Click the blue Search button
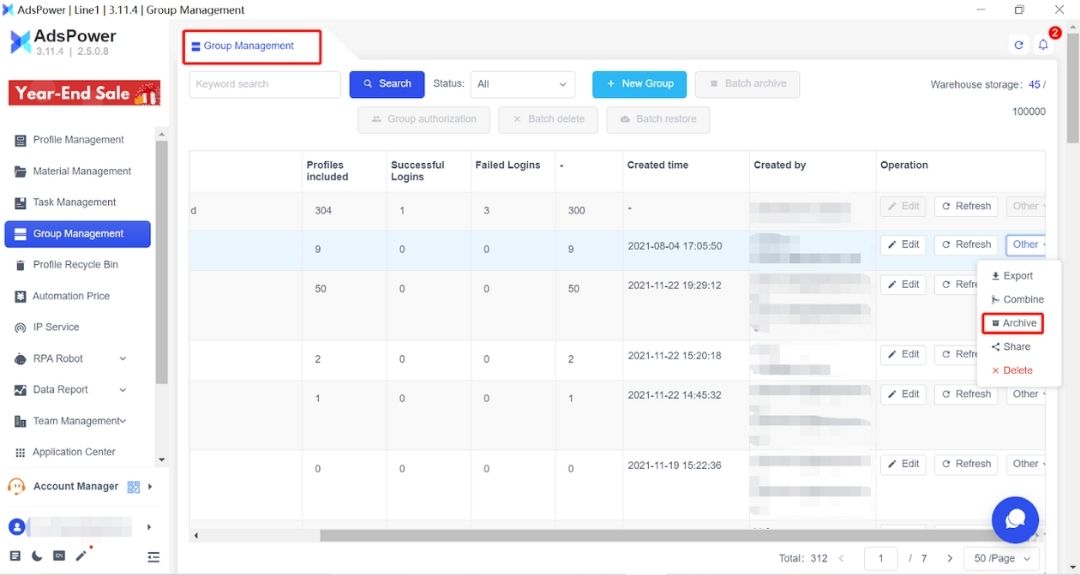This screenshot has width=1080, height=575. click(x=387, y=84)
